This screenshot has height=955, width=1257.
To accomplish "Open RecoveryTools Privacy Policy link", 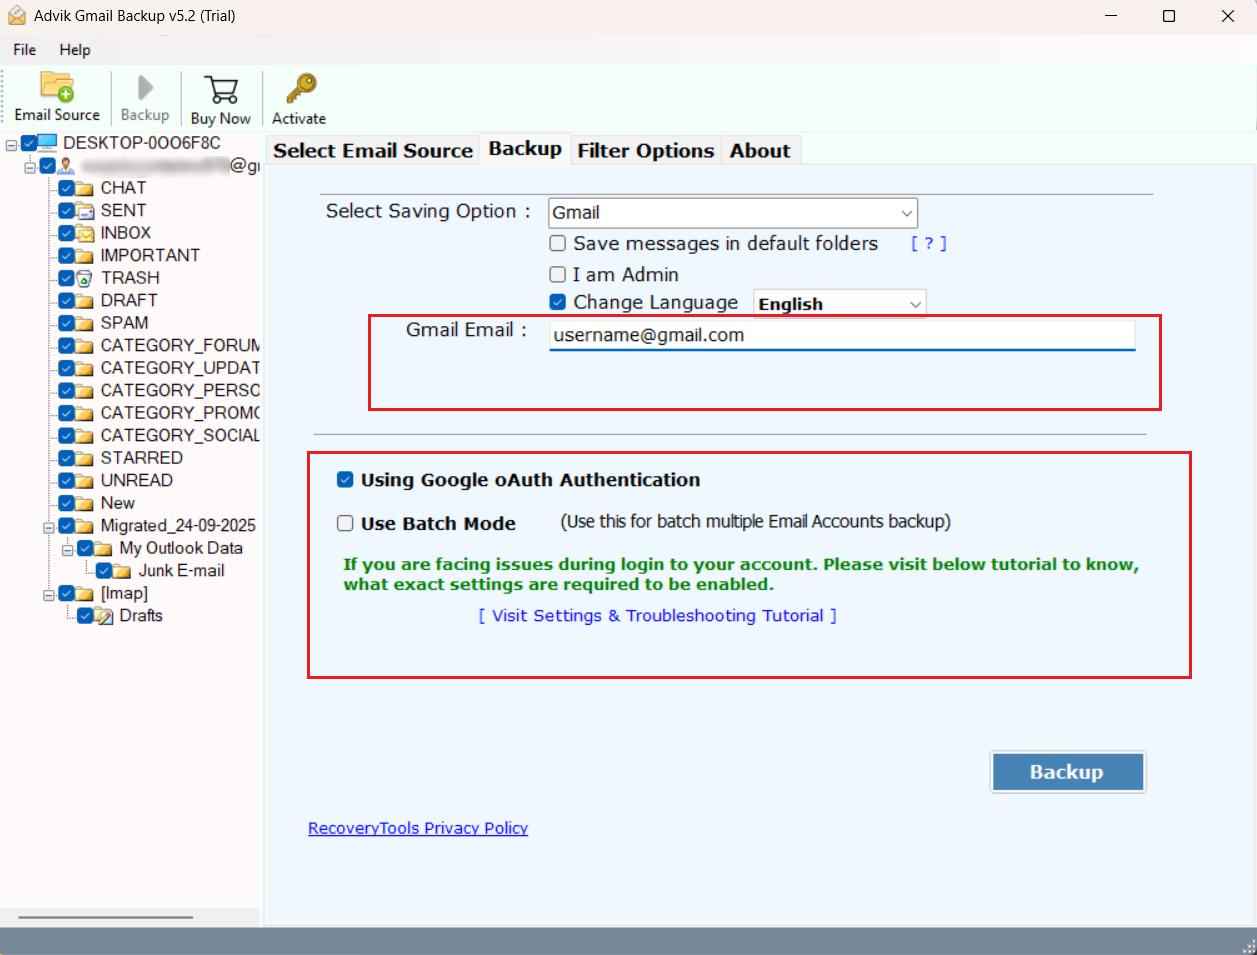I will click(x=418, y=828).
